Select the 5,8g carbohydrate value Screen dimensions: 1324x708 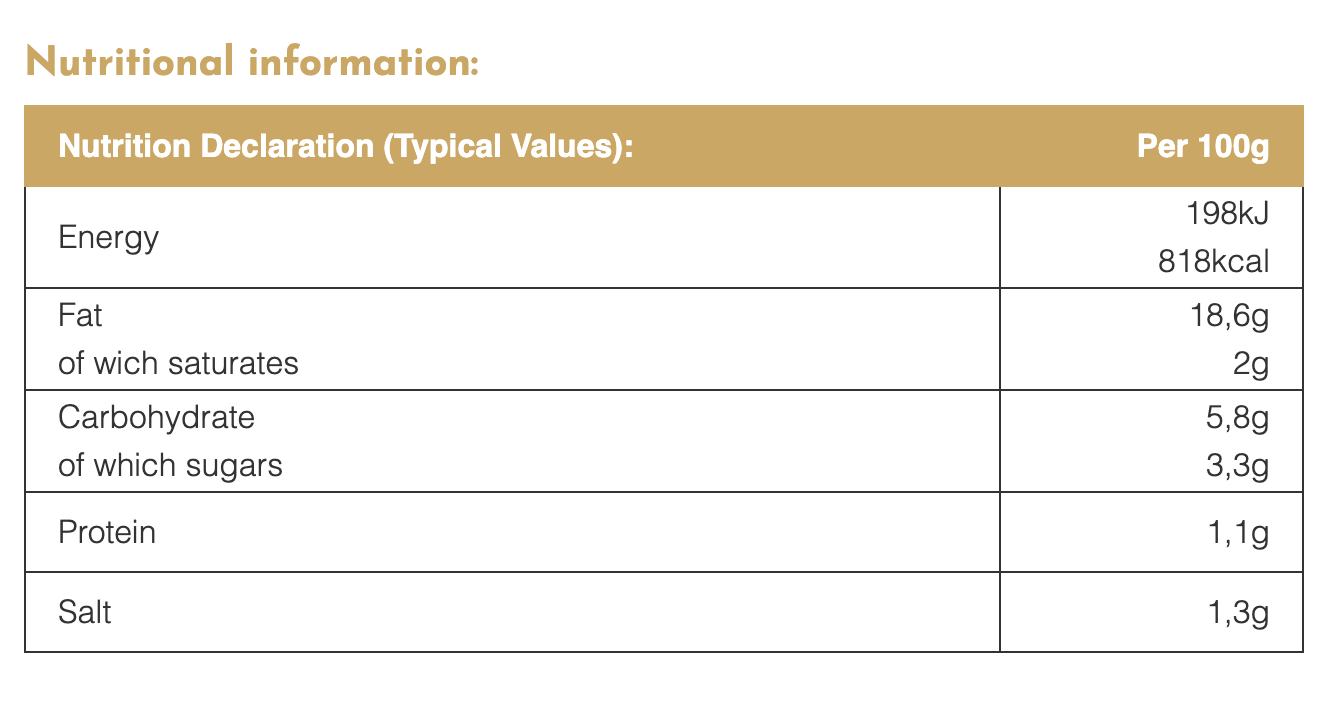(x=1237, y=416)
